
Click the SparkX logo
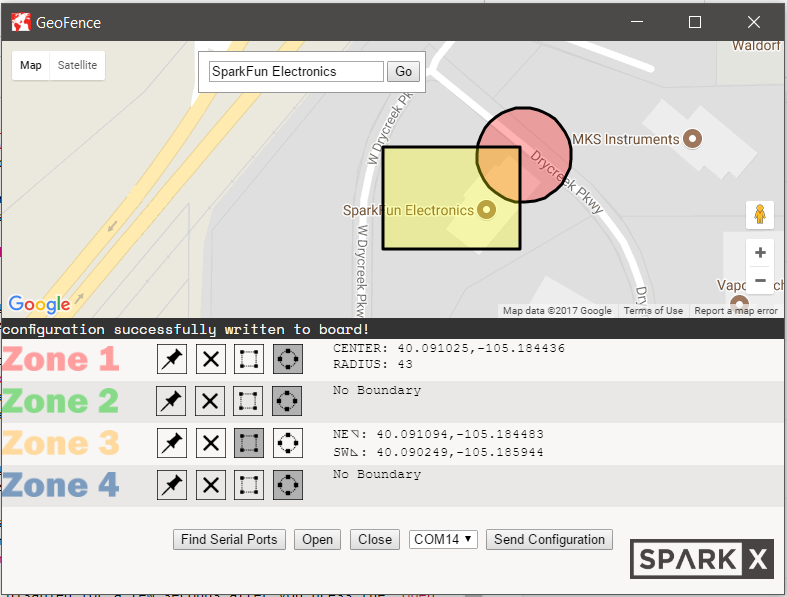point(702,559)
